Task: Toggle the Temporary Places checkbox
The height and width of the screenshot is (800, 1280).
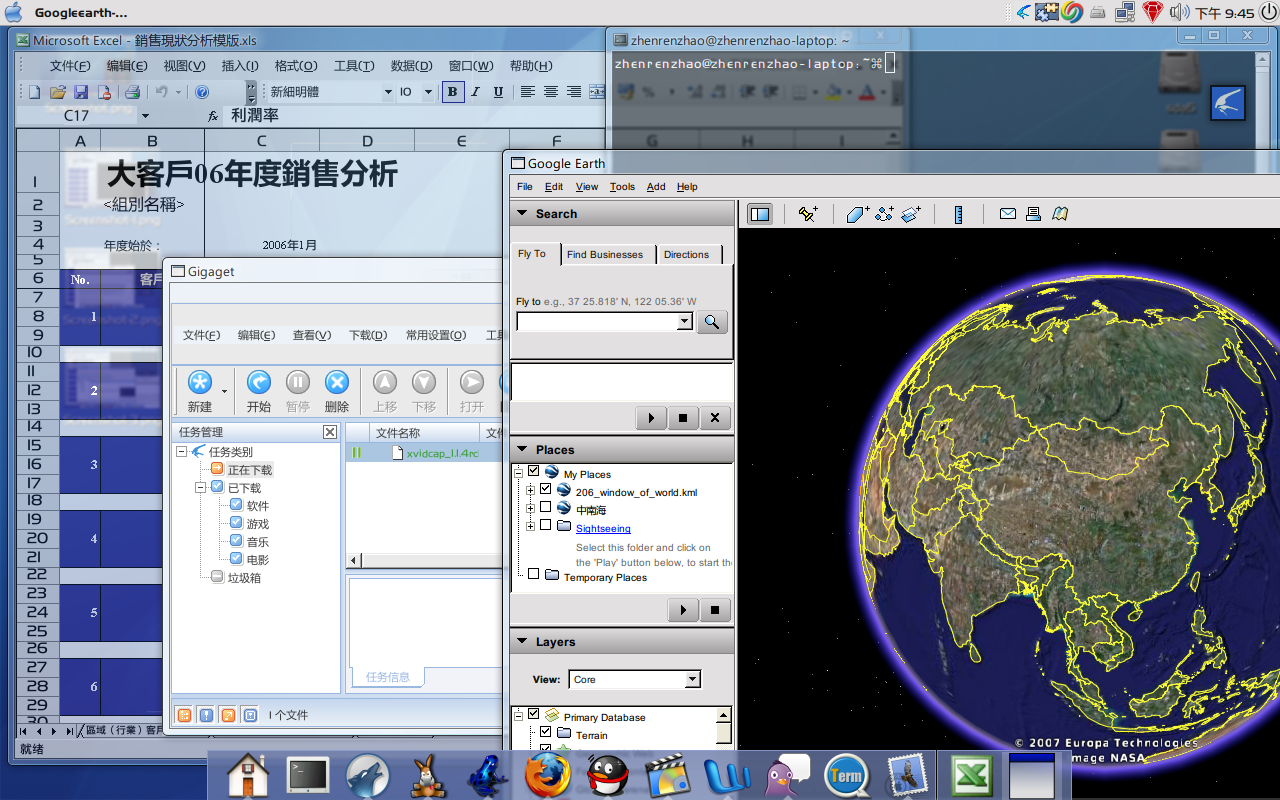Action: 534,574
